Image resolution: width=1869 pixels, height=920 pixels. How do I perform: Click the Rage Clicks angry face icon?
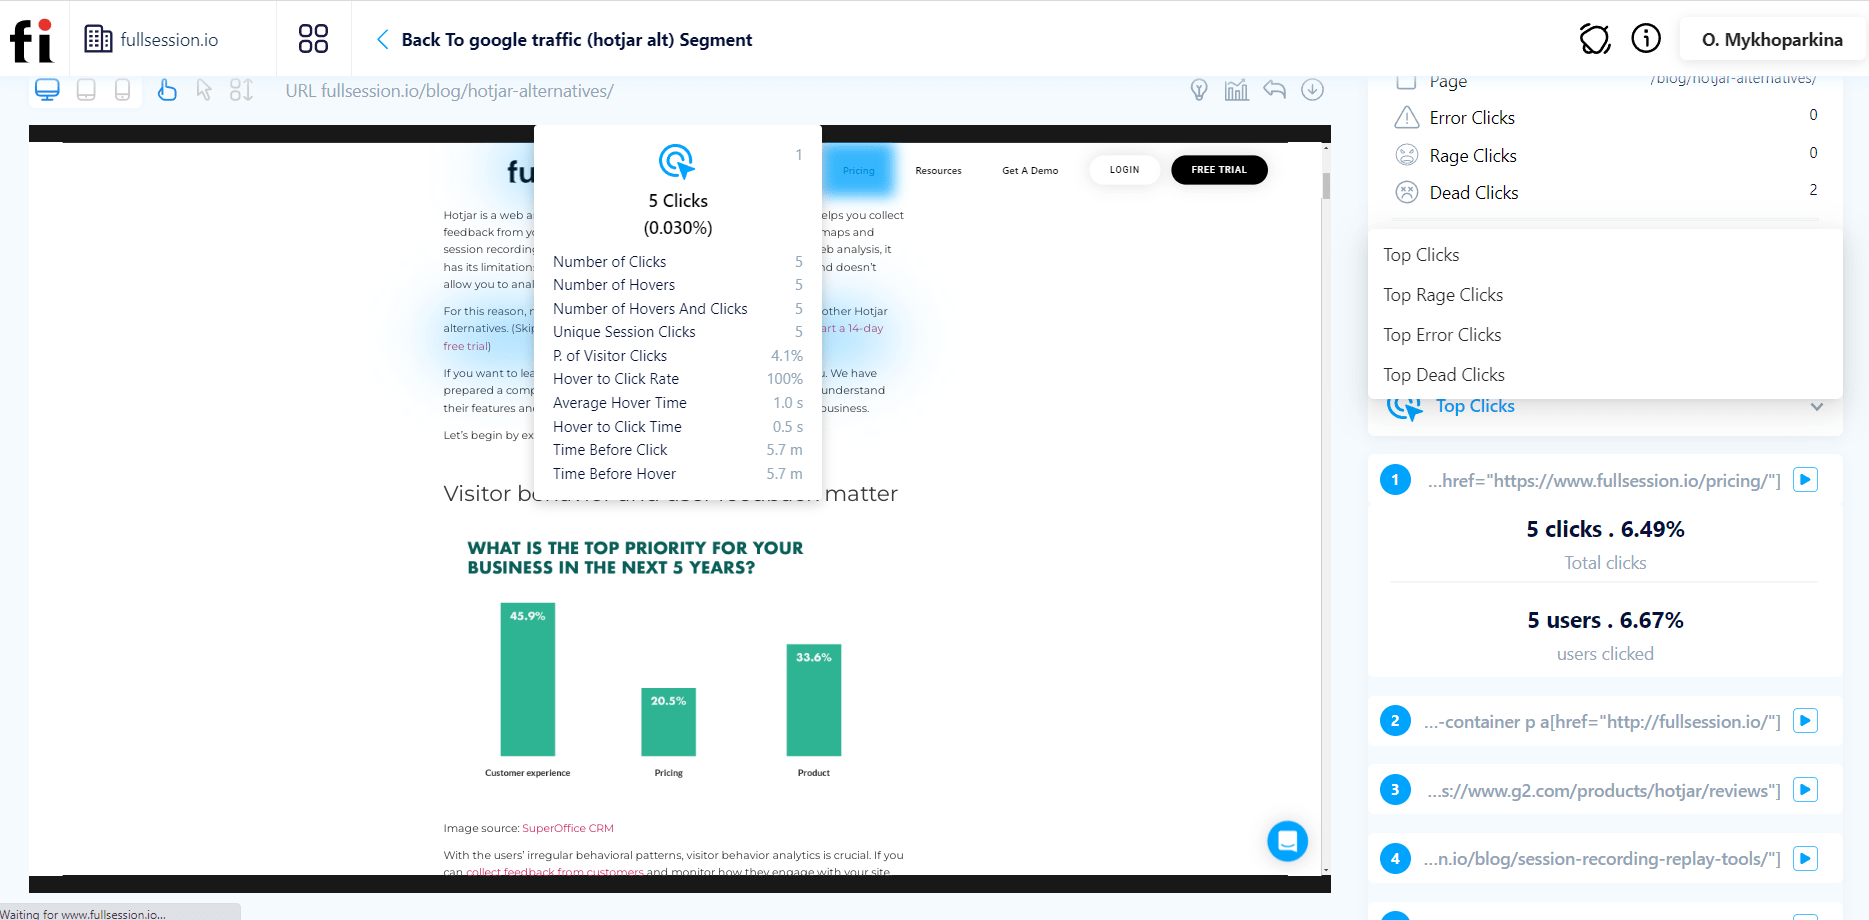click(1407, 155)
